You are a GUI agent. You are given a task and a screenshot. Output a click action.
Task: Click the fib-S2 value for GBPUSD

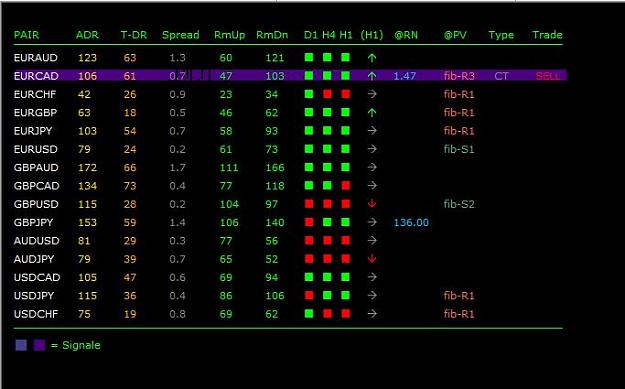click(459, 204)
